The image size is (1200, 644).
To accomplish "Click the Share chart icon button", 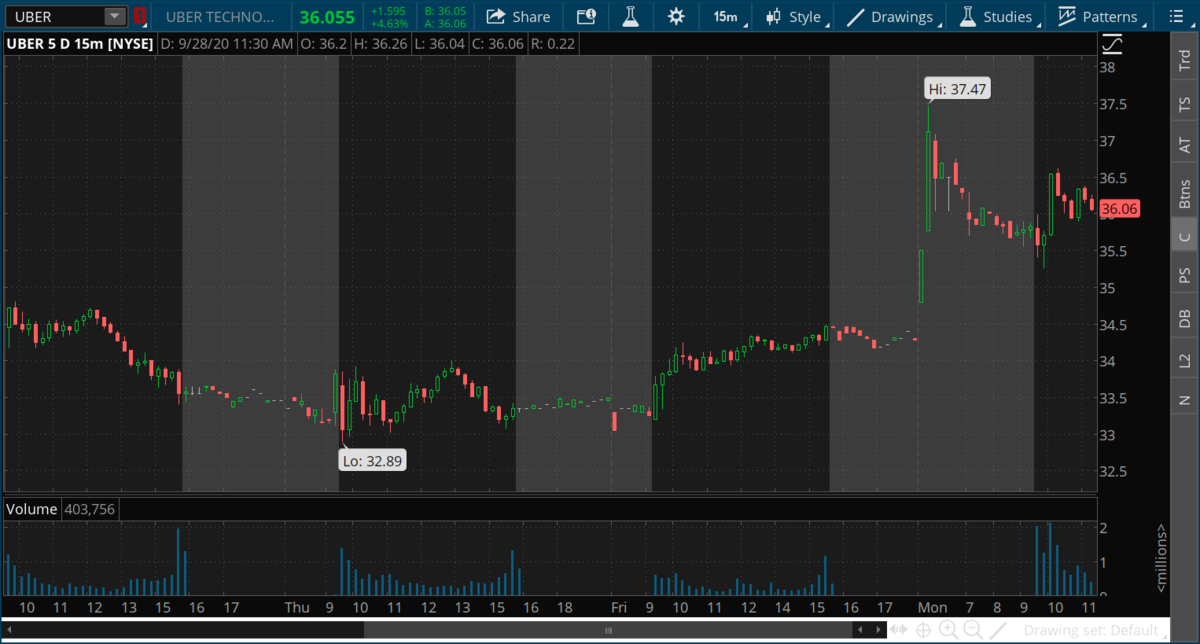I will (x=518, y=17).
